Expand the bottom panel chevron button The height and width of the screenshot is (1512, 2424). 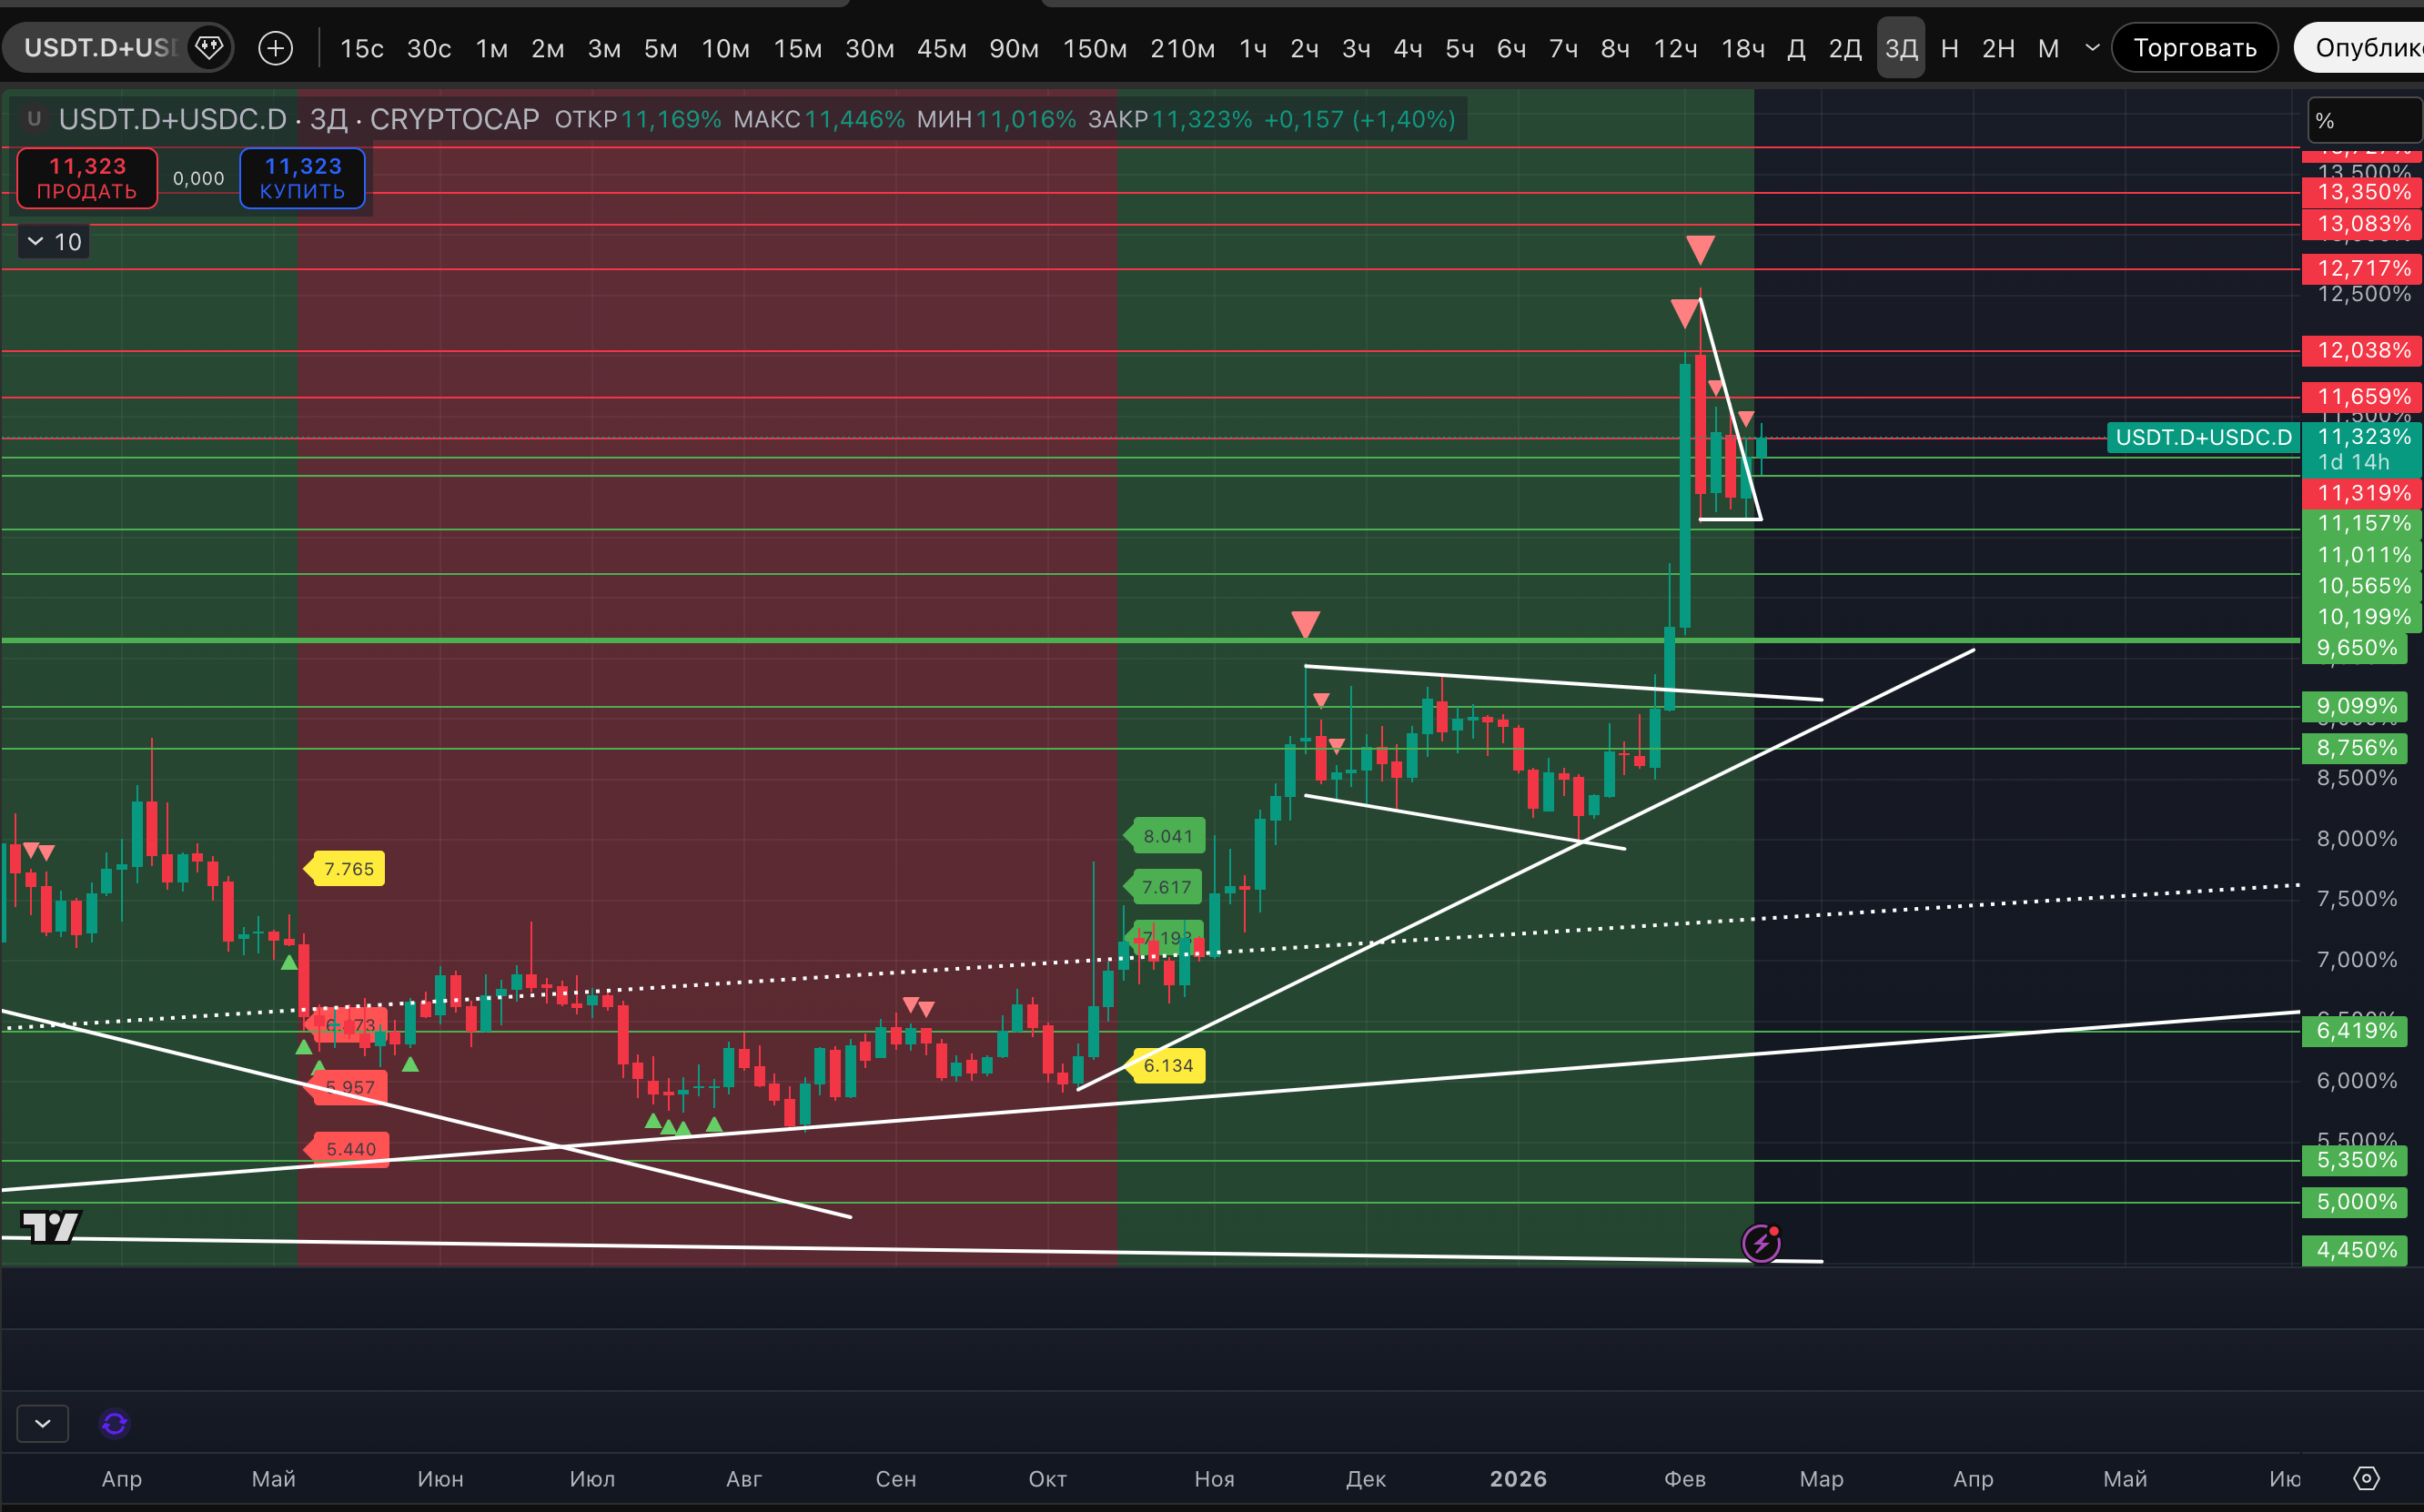click(x=43, y=1423)
